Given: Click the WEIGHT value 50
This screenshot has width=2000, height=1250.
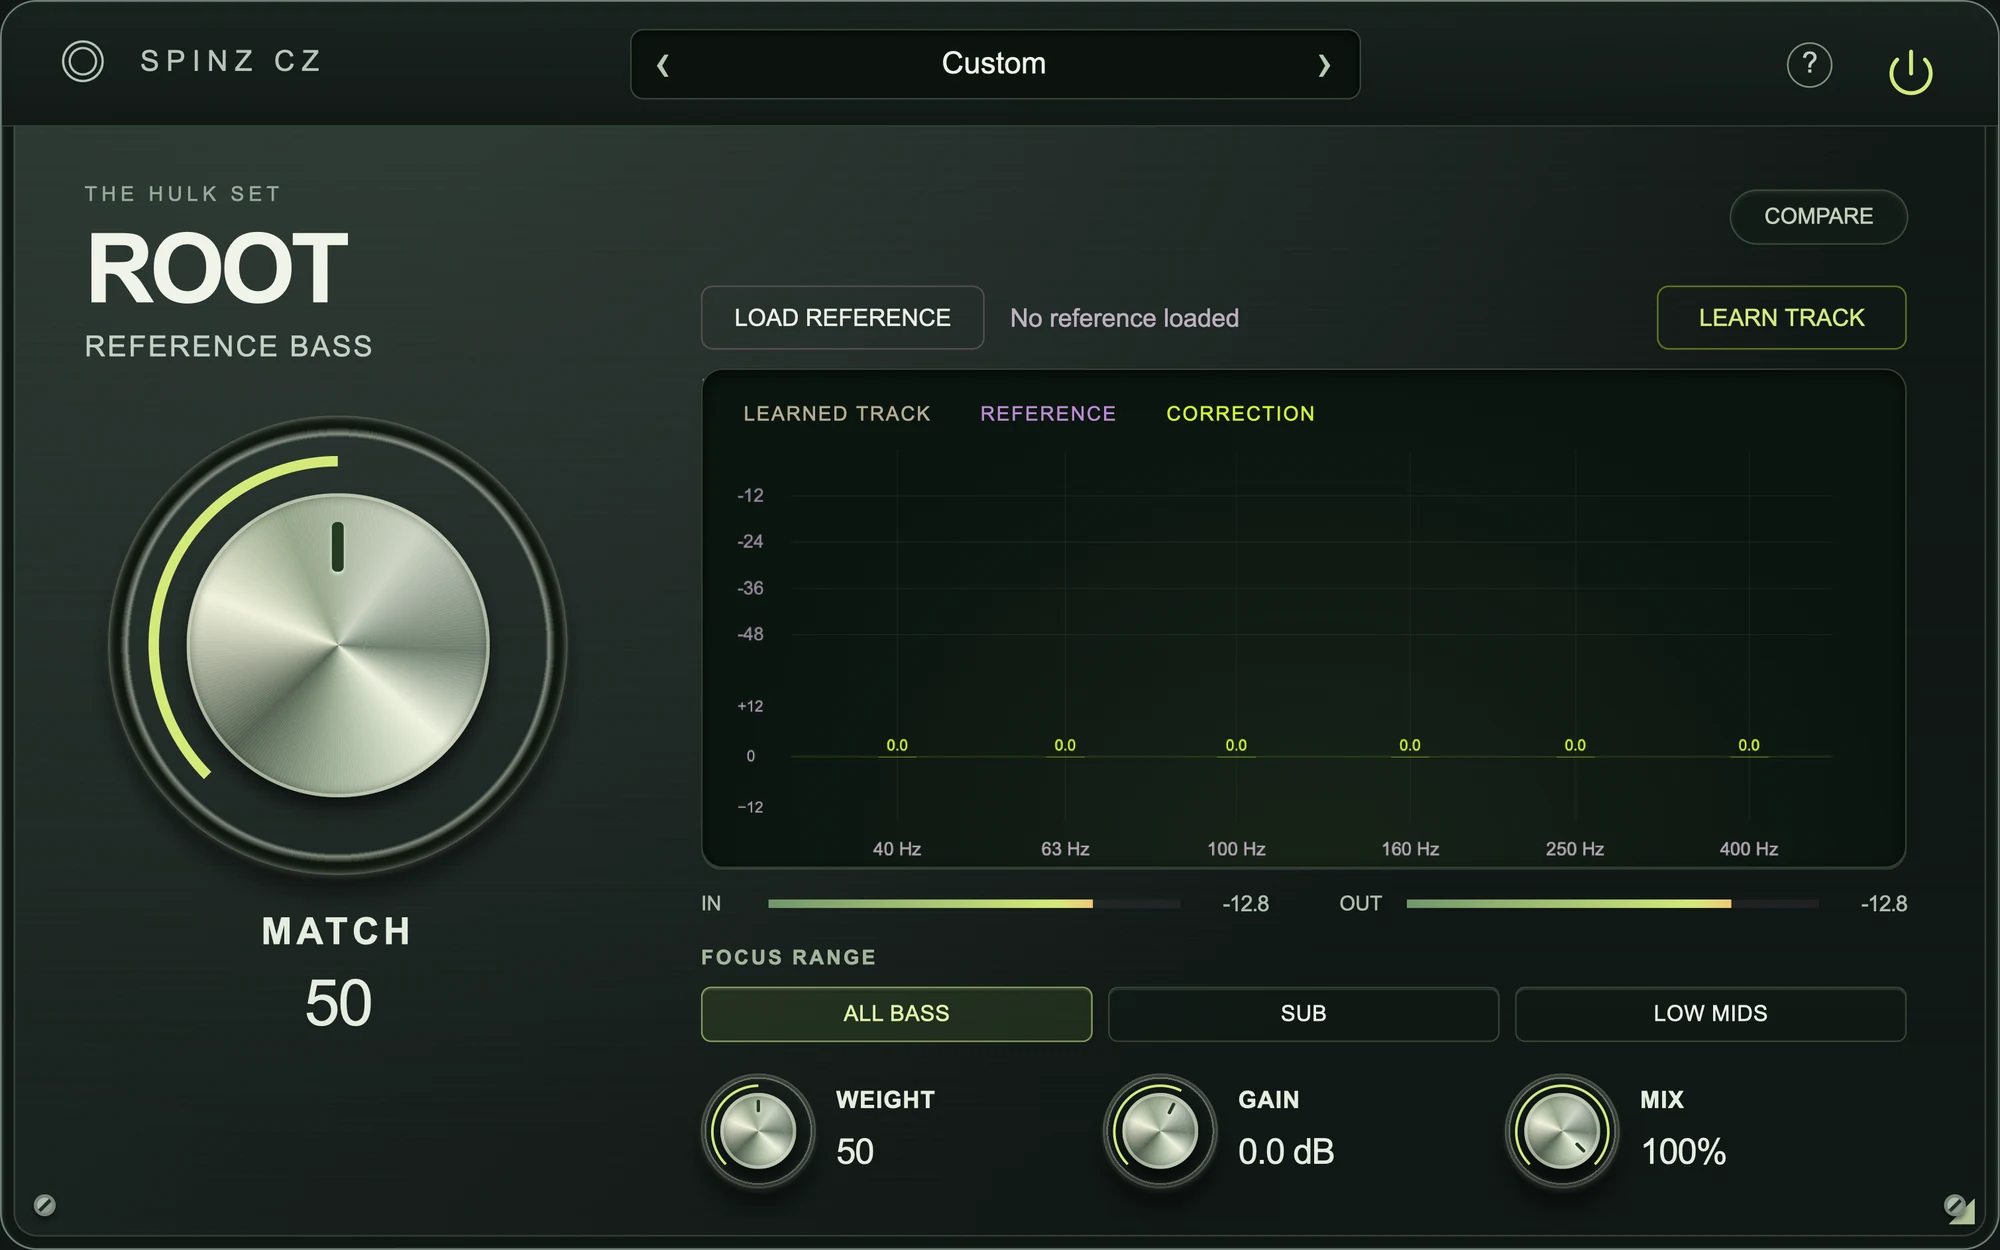Looking at the screenshot, I should (855, 1152).
